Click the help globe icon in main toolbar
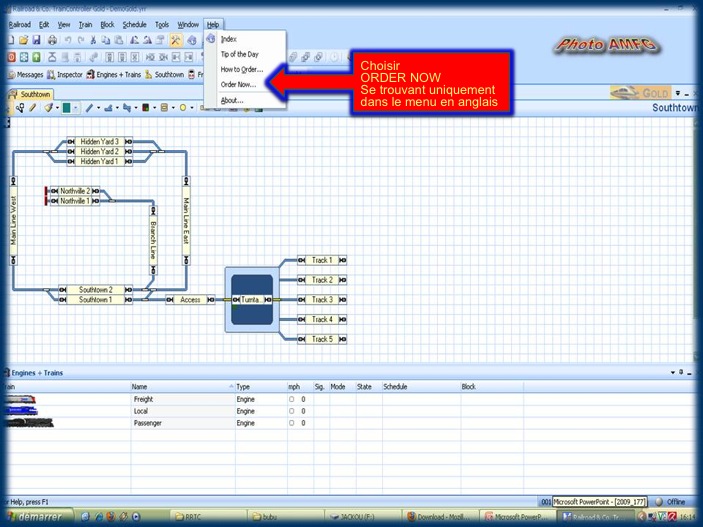Image resolution: width=703 pixels, height=527 pixels. (192, 40)
